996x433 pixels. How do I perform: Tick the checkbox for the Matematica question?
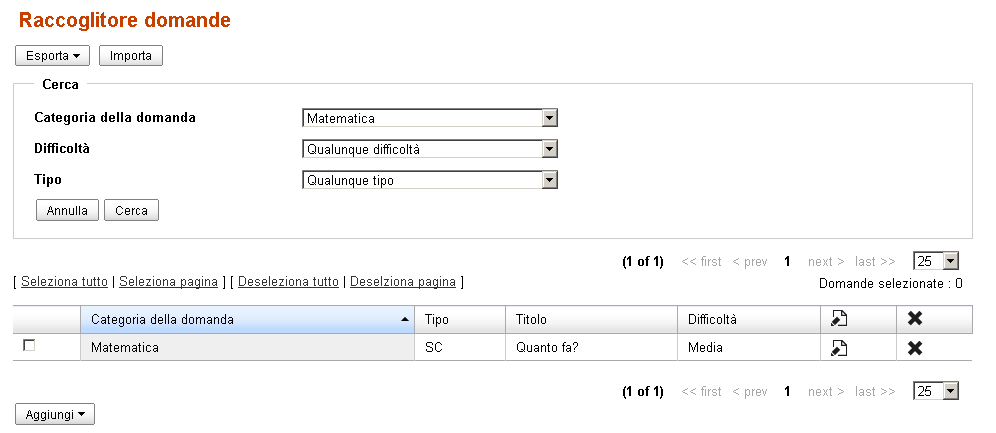pos(29,345)
